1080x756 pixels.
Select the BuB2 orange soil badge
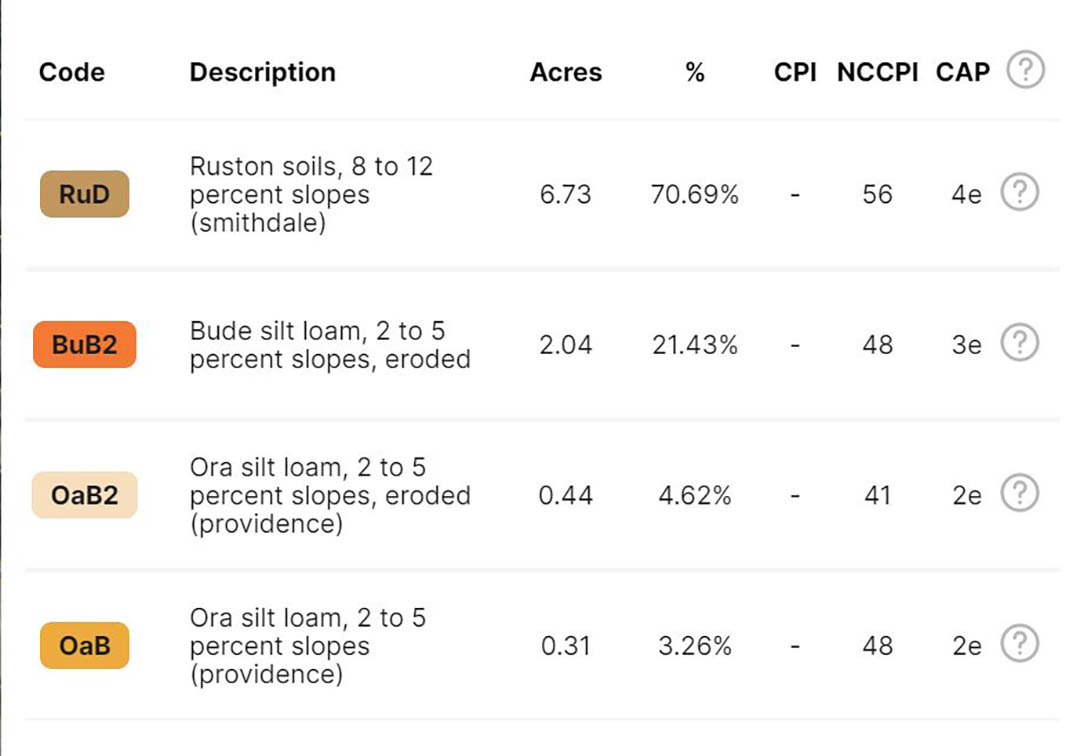click(85, 344)
